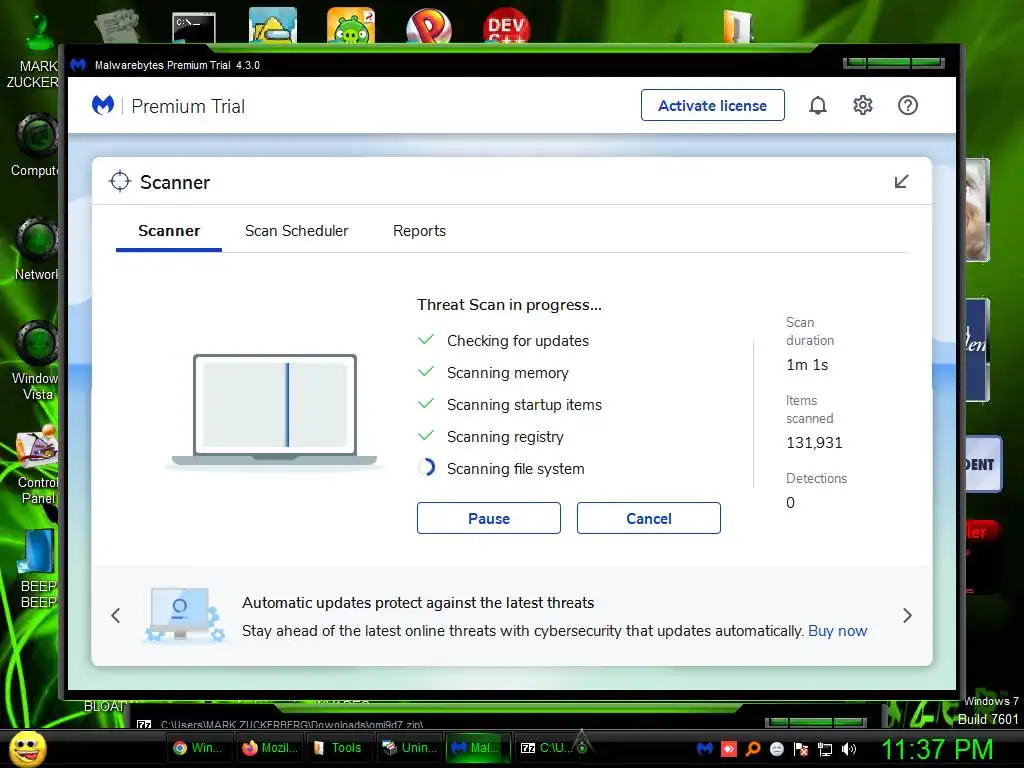Open Computer desktop icon
The width and height of the screenshot is (1024, 768).
(36, 145)
